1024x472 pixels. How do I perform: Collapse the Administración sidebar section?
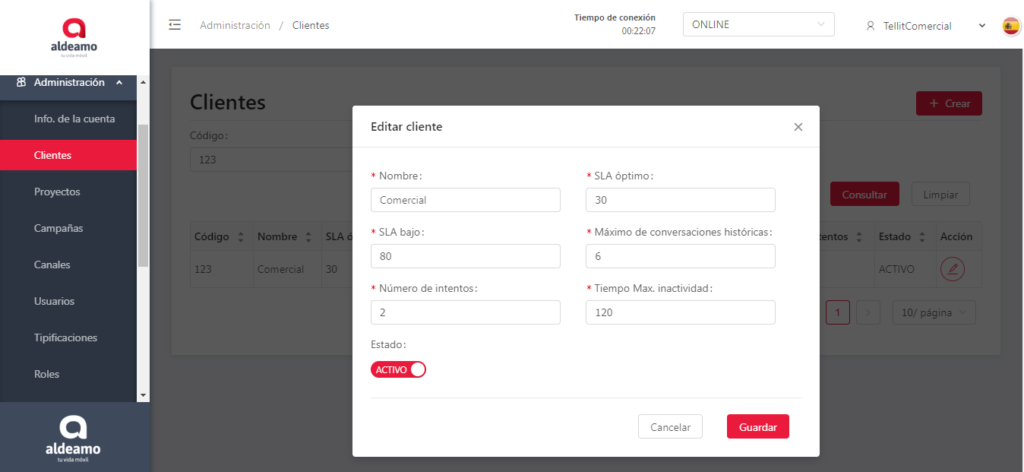click(x=120, y=82)
